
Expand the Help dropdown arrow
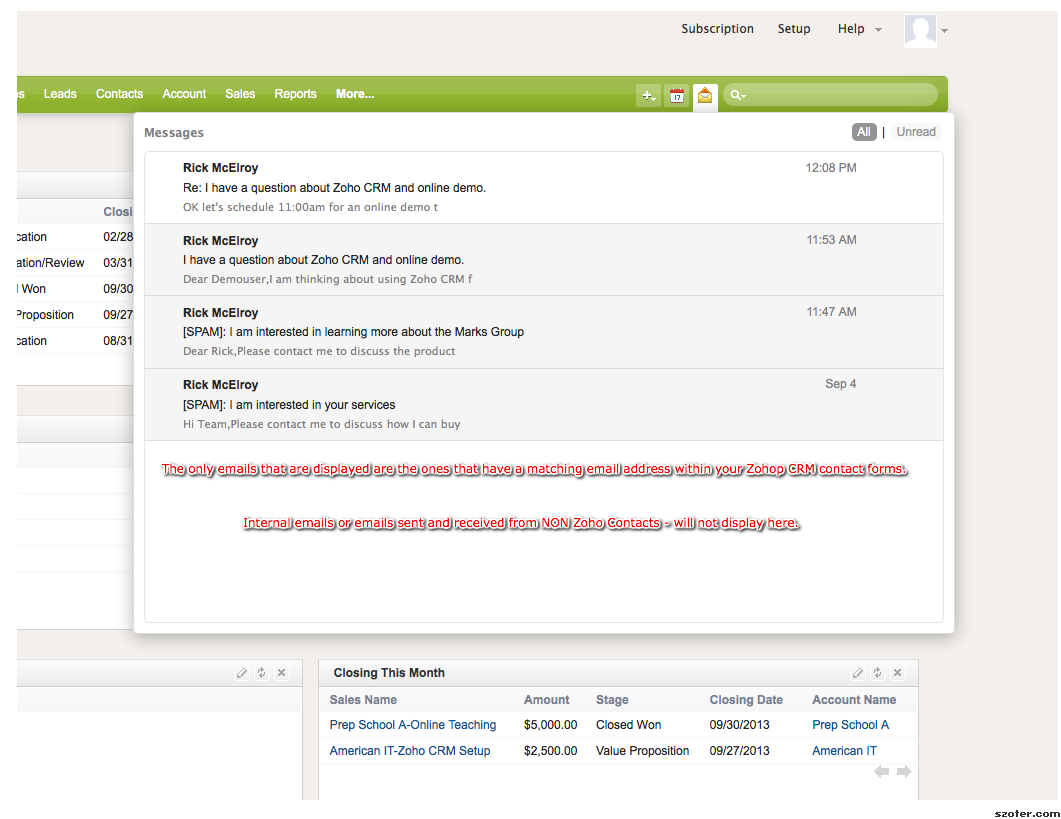[878, 30]
